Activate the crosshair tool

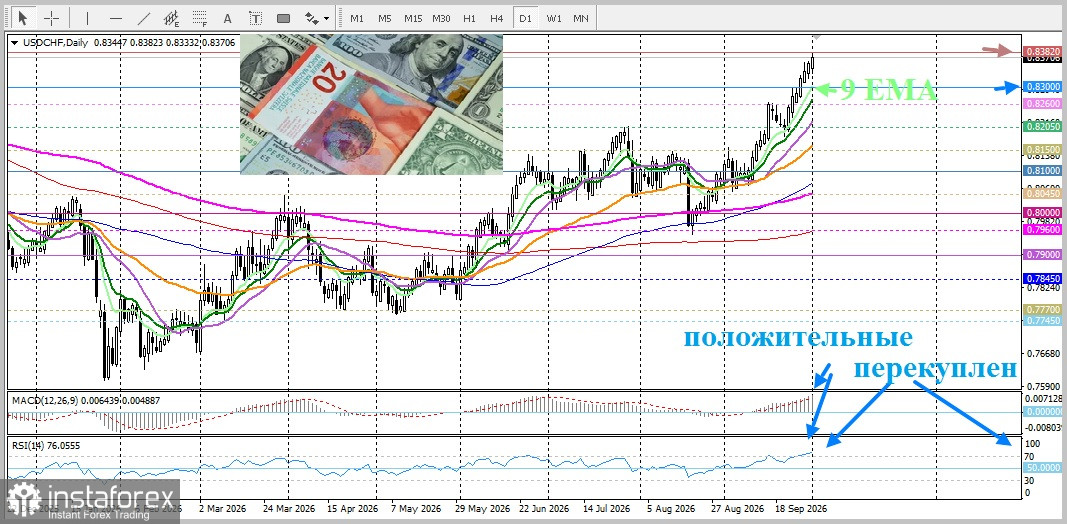[x=52, y=18]
